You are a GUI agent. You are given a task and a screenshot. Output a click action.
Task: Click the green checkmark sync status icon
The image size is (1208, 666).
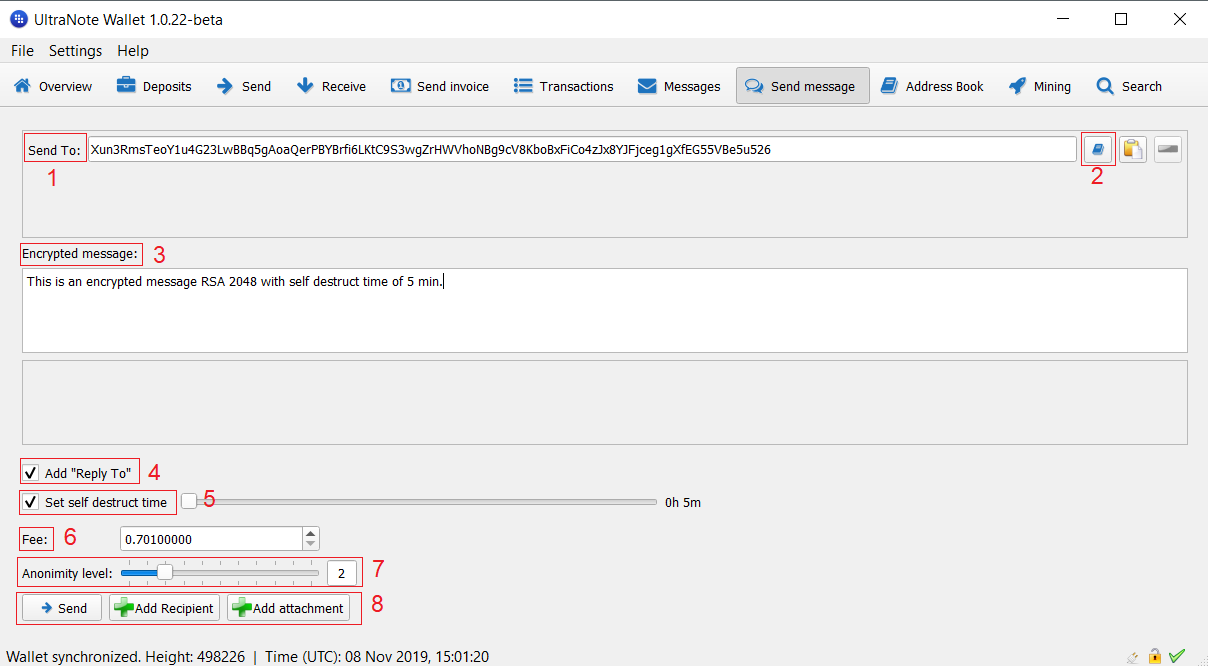click(1177, 656)
